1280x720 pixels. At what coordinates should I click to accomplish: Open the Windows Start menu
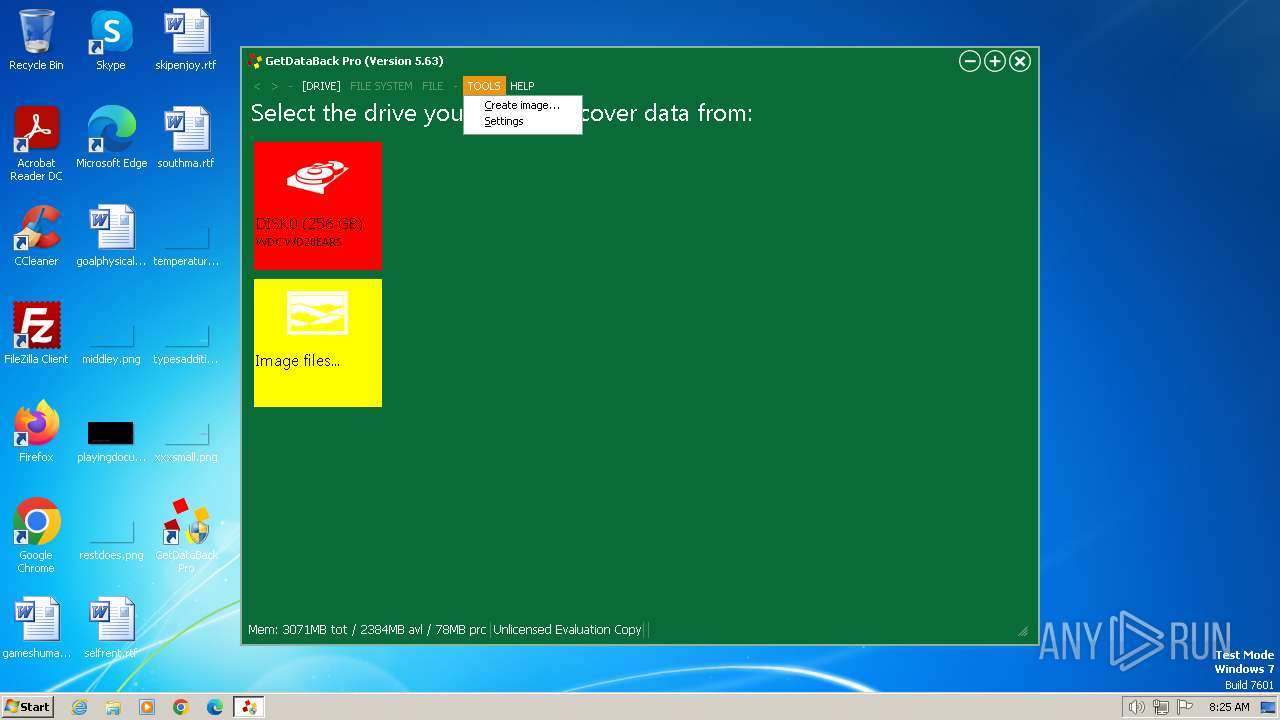[x=28, y=707]
